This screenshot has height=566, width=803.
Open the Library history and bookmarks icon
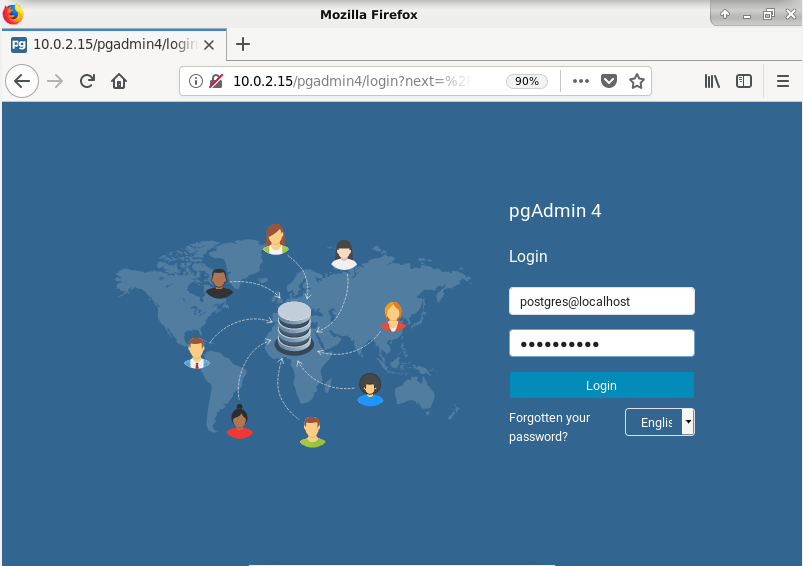tap(712, 81)
